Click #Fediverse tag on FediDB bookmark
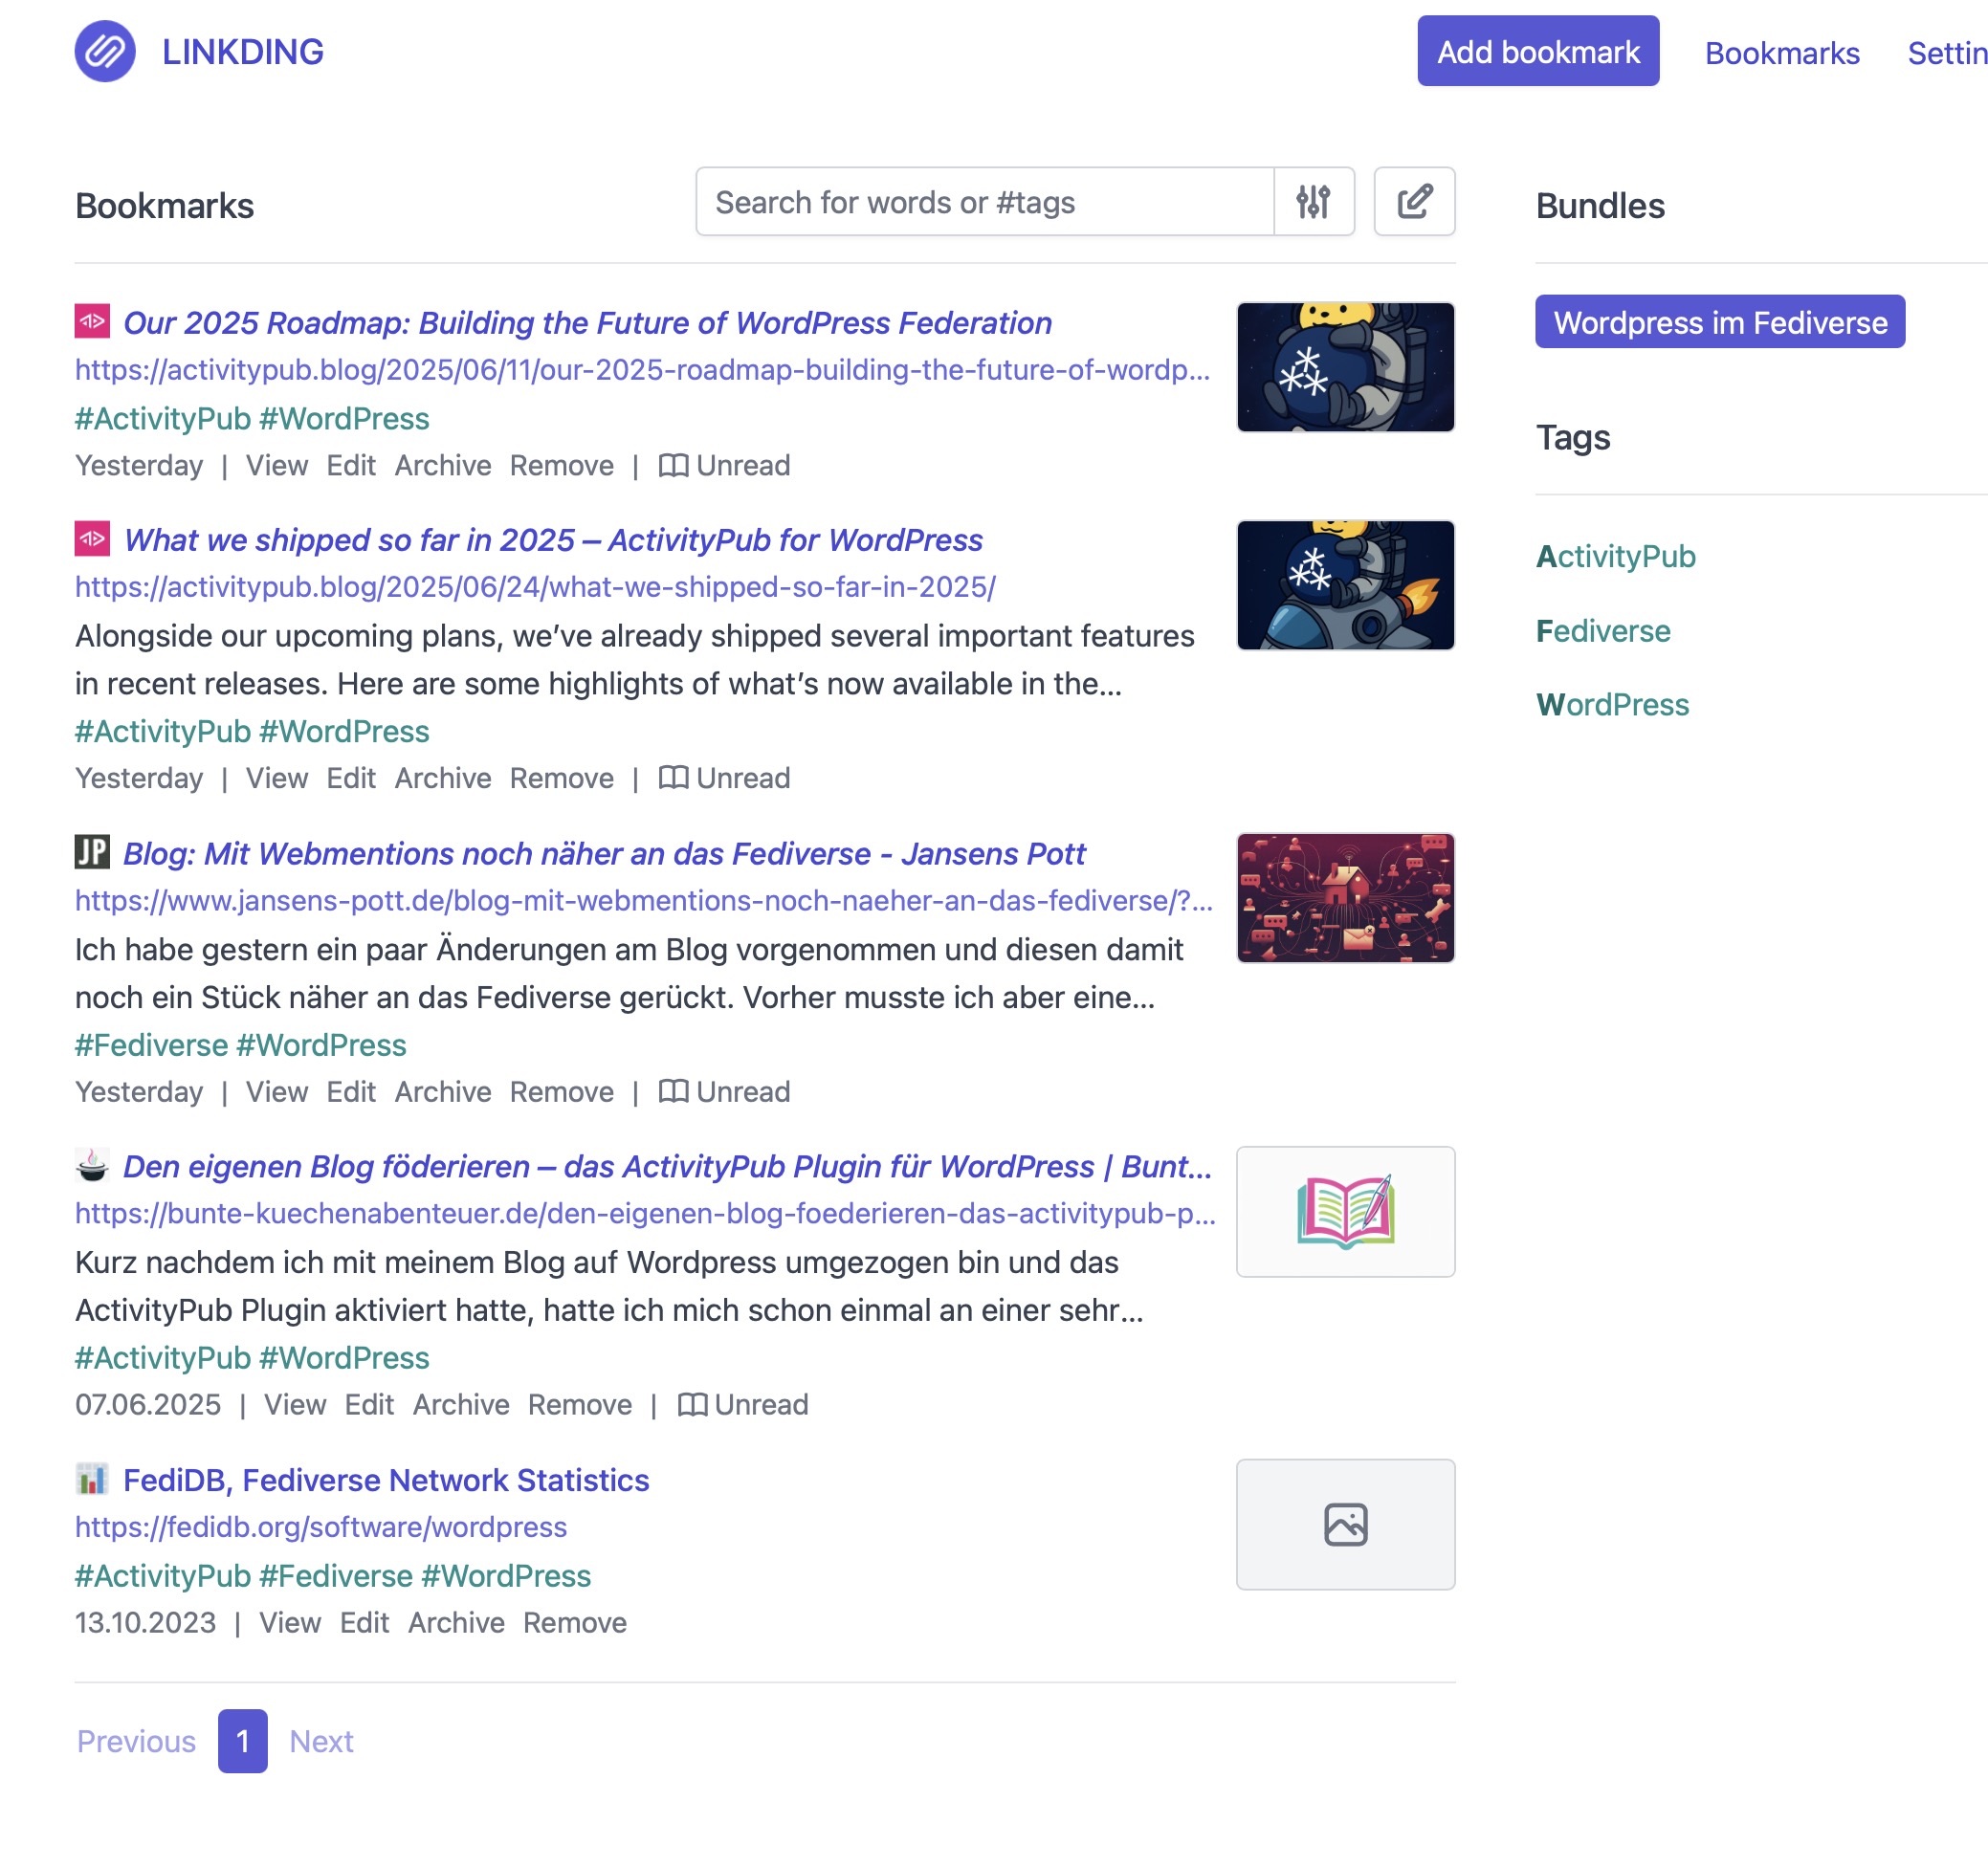This screenshot has height=1867, width=1988. point(336,1577)
